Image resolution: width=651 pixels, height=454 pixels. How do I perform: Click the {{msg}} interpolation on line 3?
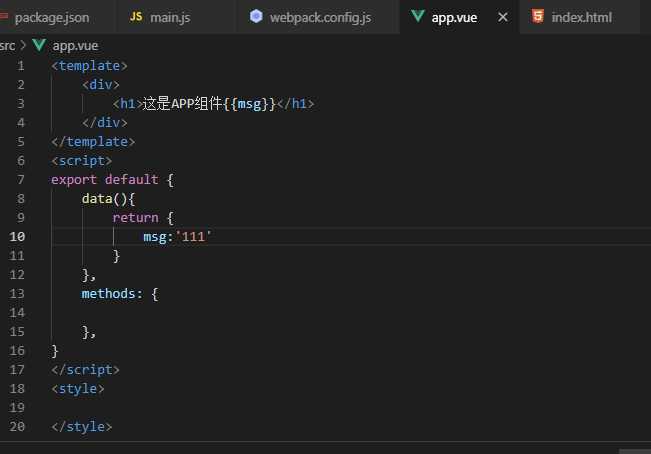tap(250, 104)
